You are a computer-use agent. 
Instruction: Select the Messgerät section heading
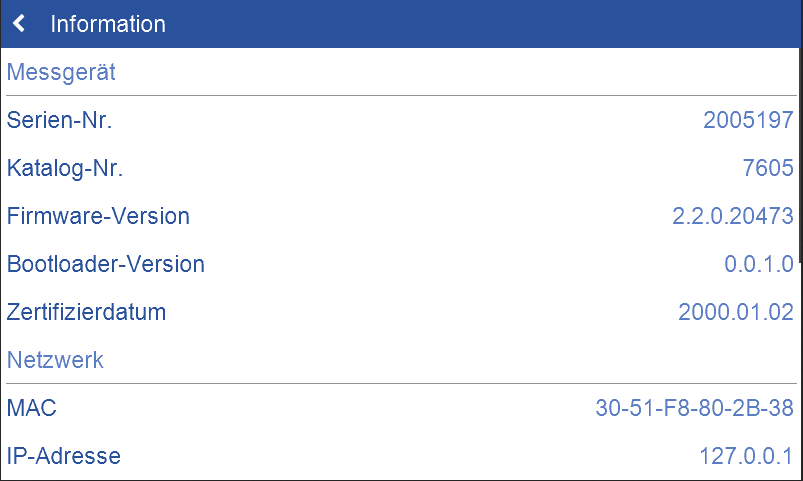click(x=62, y=72)
